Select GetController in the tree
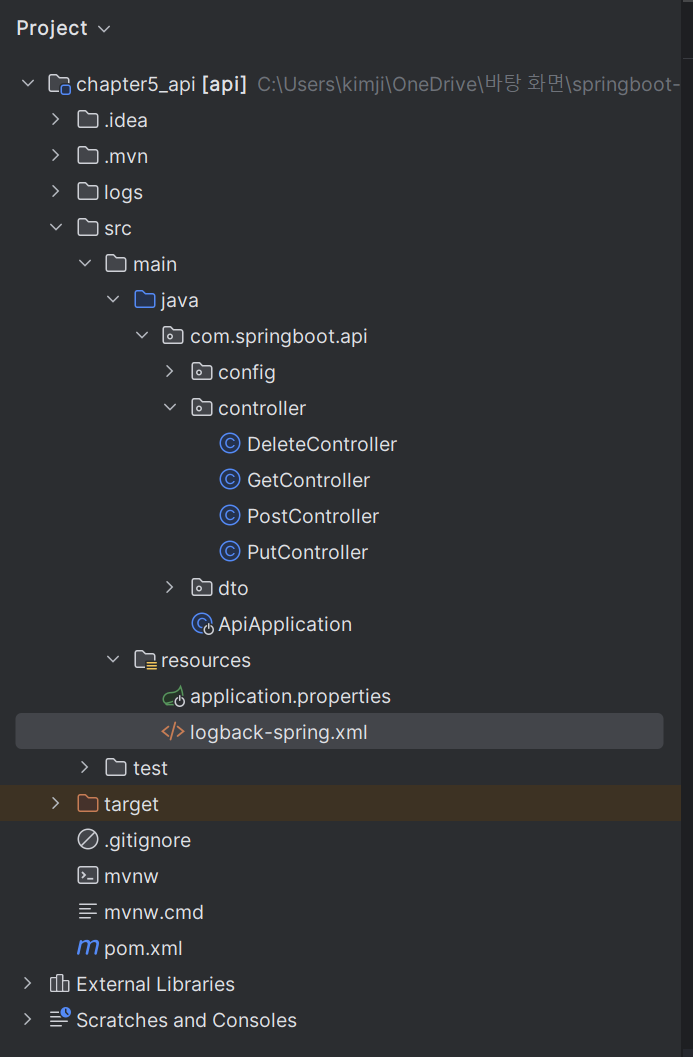The image size is (693, 1057). tap(308, 480)
